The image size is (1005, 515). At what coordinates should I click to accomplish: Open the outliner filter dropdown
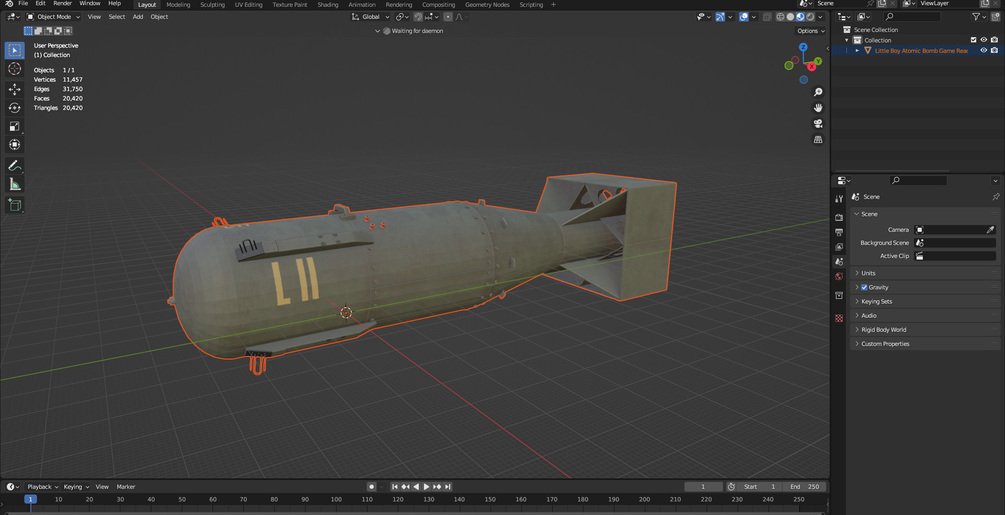point(979,17)
